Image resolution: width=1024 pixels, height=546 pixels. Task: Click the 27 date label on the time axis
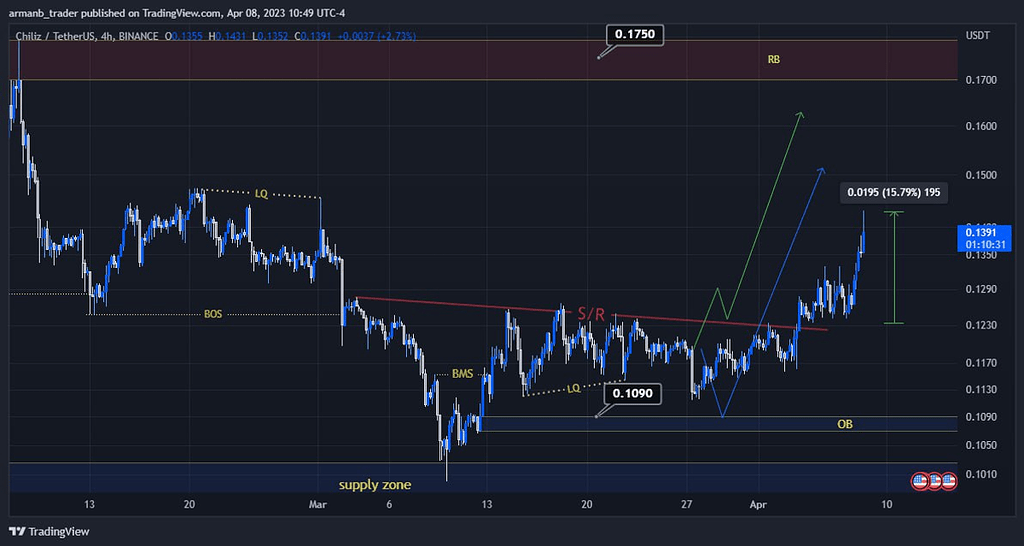click(x=686, y=505)
